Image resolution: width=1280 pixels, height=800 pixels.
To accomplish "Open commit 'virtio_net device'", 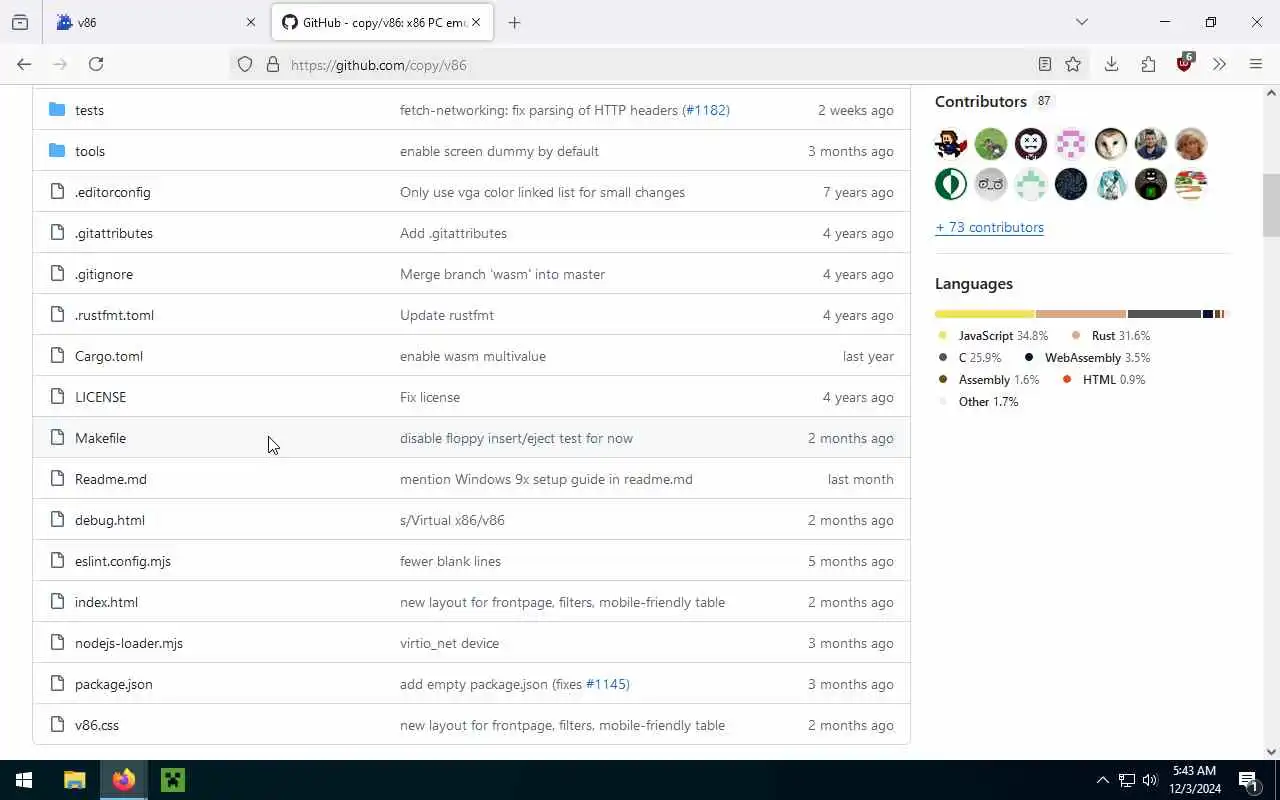I will point(449,643).
